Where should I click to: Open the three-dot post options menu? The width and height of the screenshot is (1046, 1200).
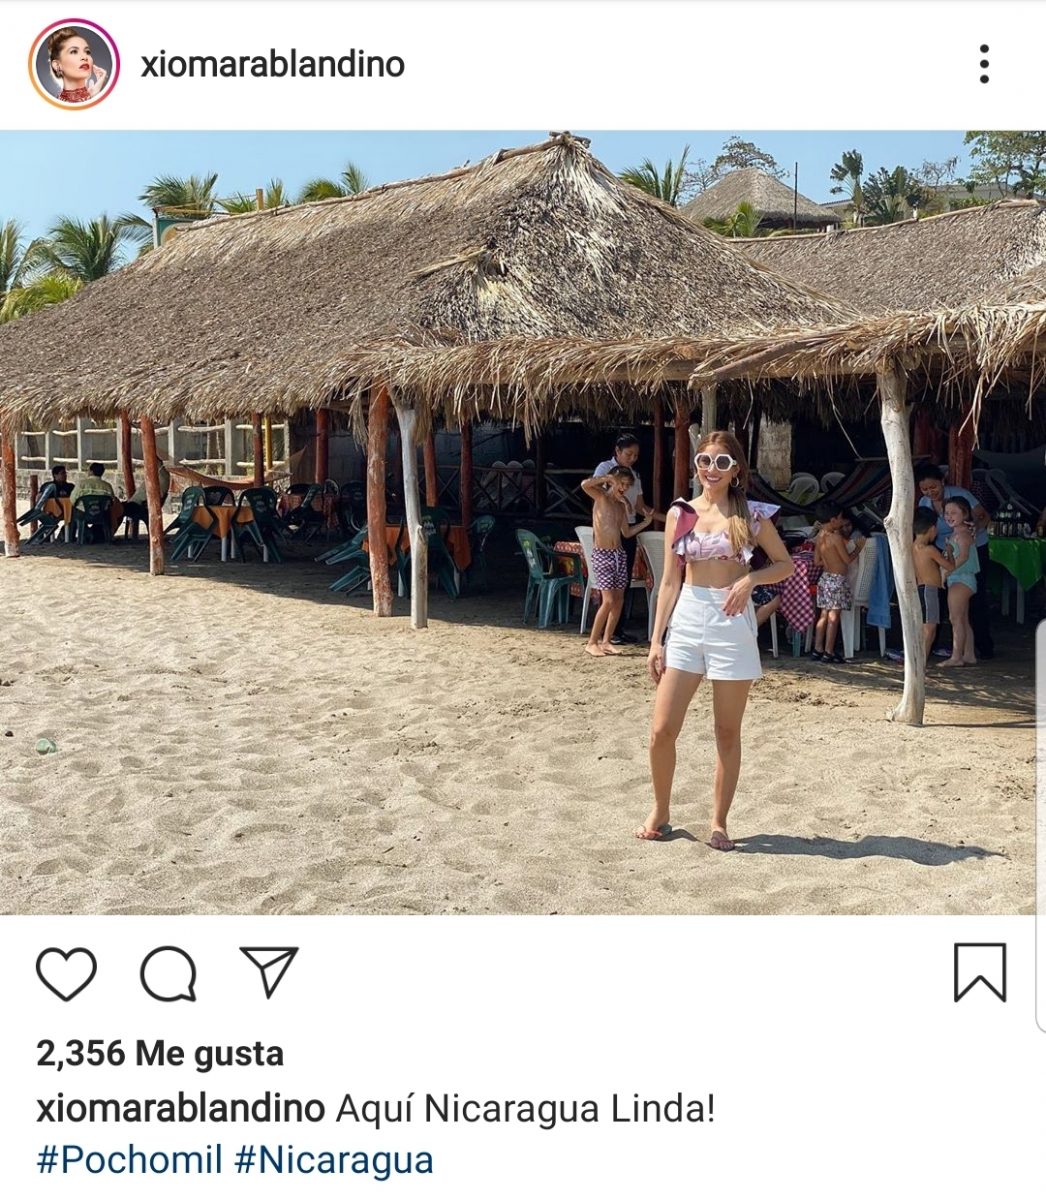click(x=985, y=64)
